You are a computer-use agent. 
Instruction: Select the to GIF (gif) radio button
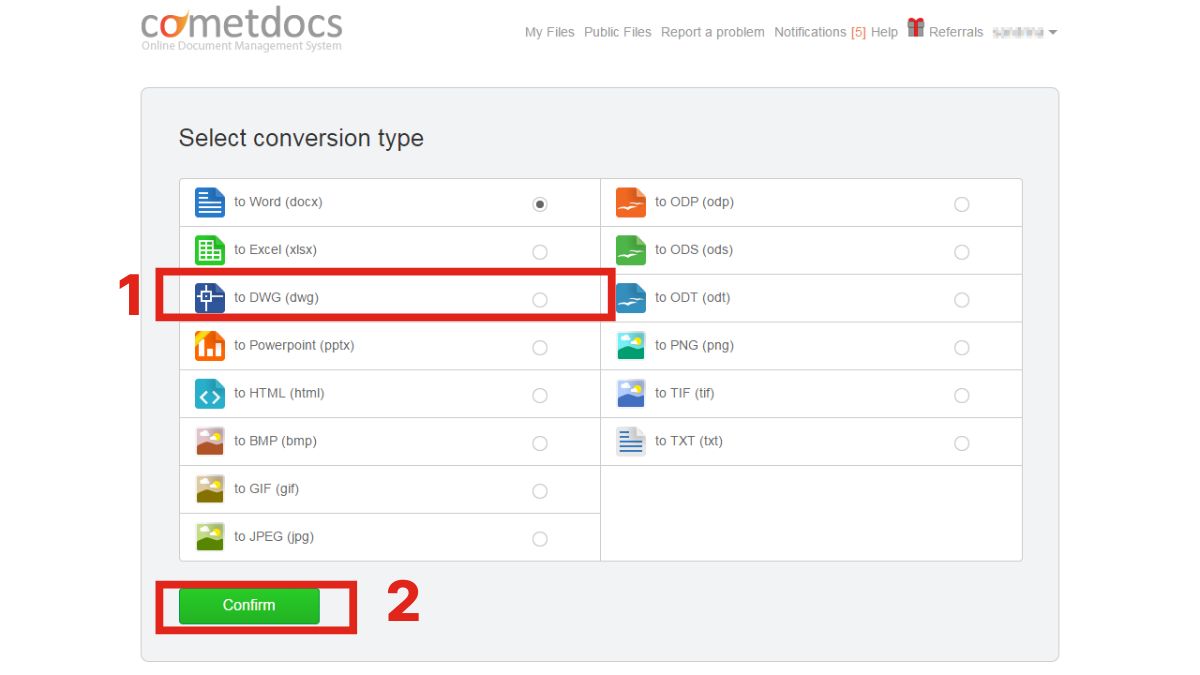[540, 491]
